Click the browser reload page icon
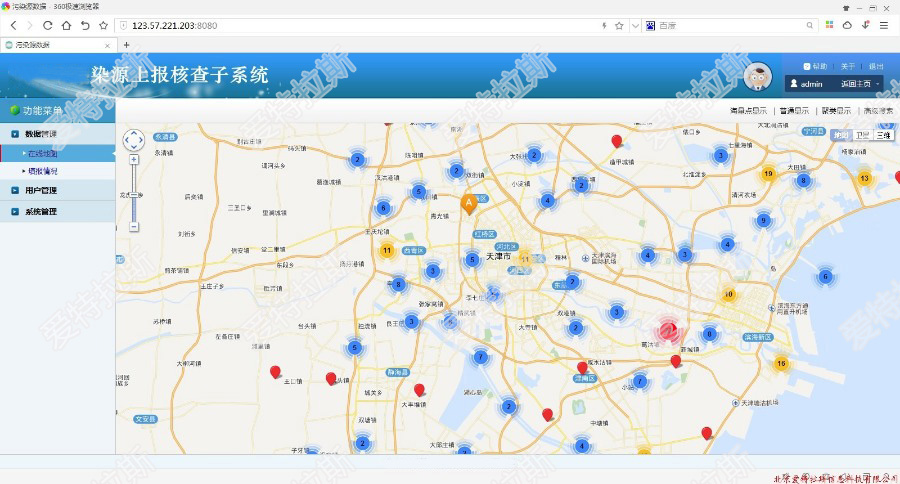This screenshot has height=484, width=900. point(47,25)
